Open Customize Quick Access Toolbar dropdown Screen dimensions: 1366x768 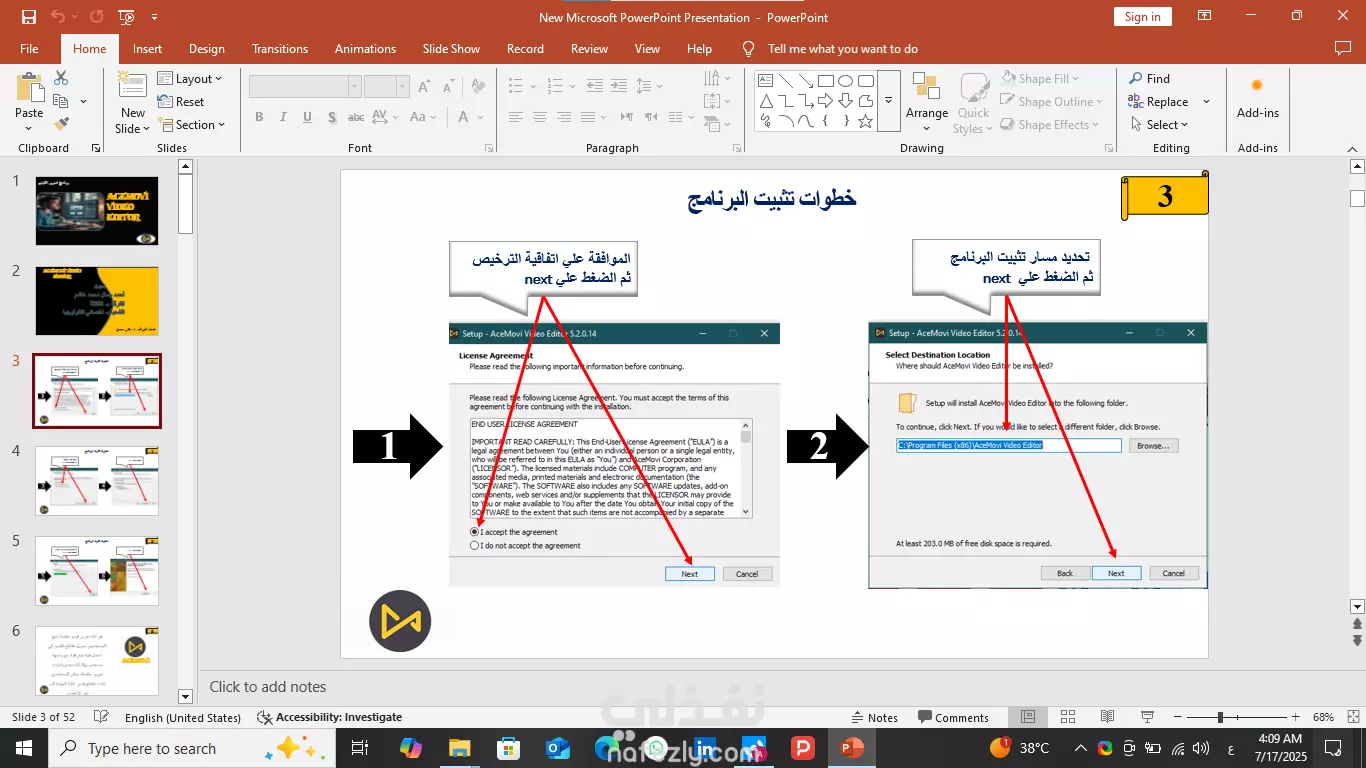pos(153,17)
